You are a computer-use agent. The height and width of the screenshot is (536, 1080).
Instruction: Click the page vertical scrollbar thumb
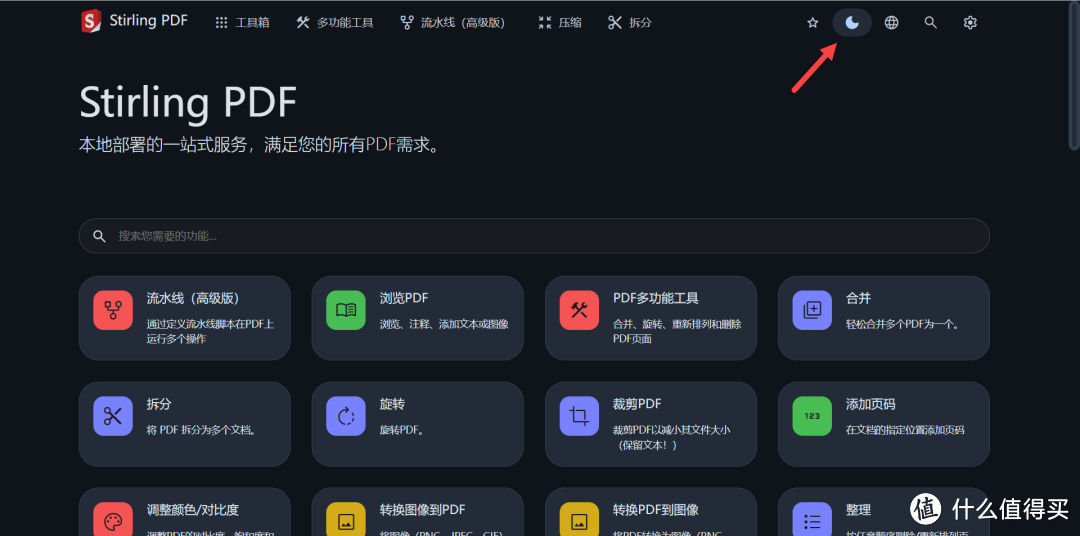tap(1074, 74)
